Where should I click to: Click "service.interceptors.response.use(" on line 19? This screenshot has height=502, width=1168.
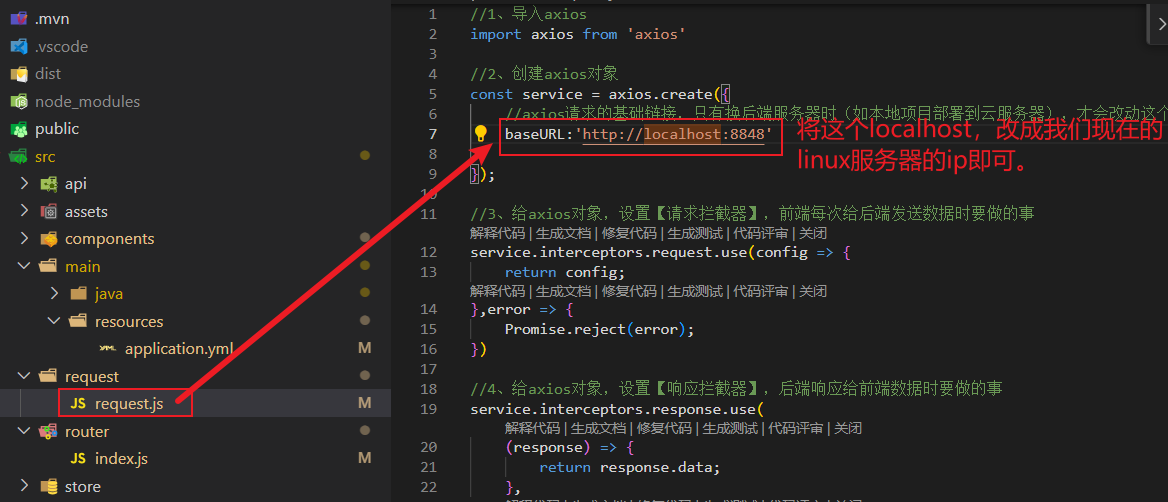pos(617,410)
